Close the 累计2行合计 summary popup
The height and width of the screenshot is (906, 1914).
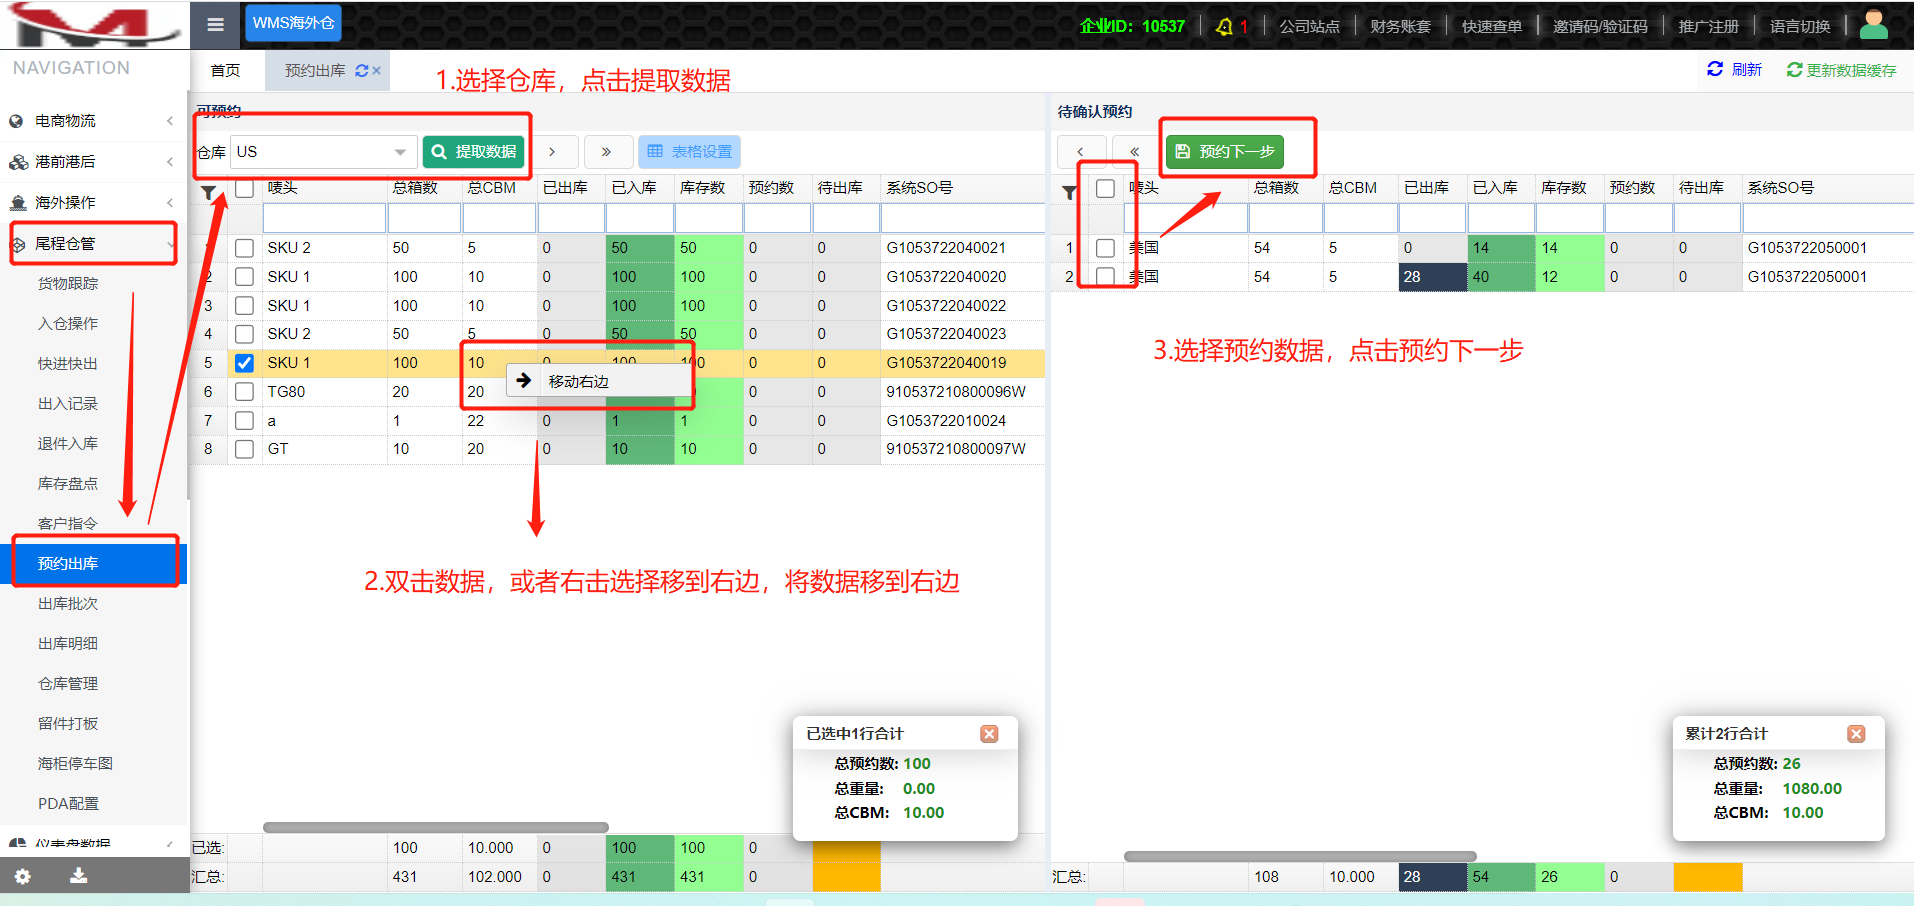1856,734
